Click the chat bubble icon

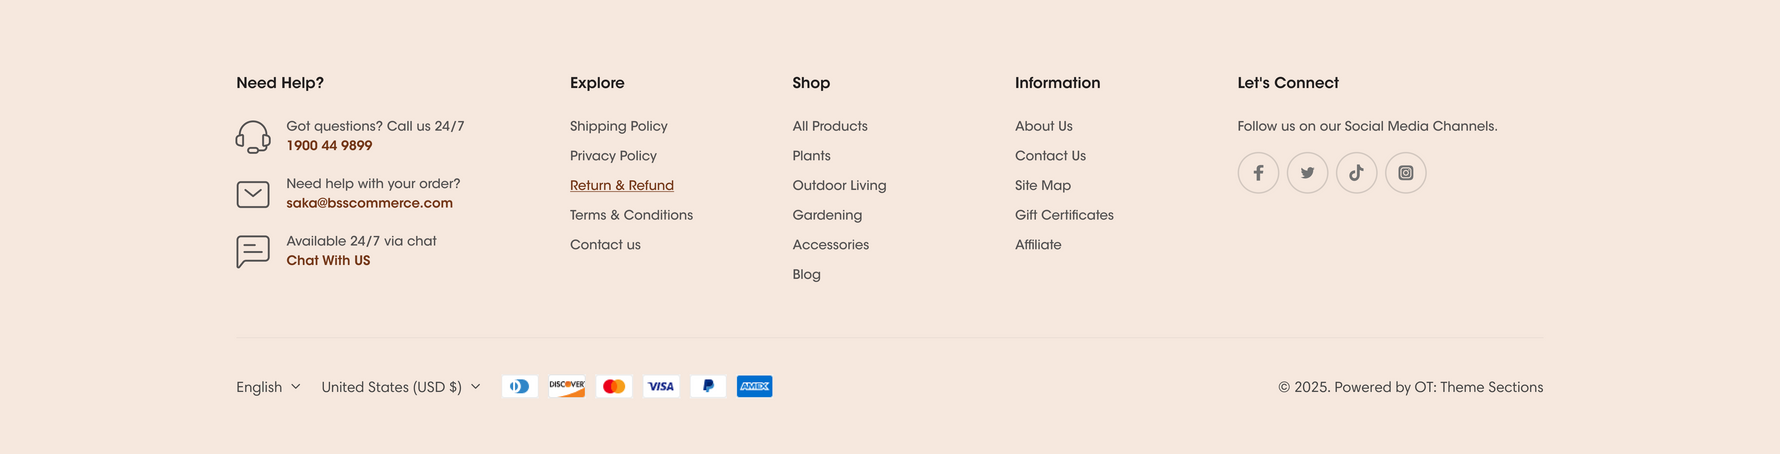tap(253, 251)
